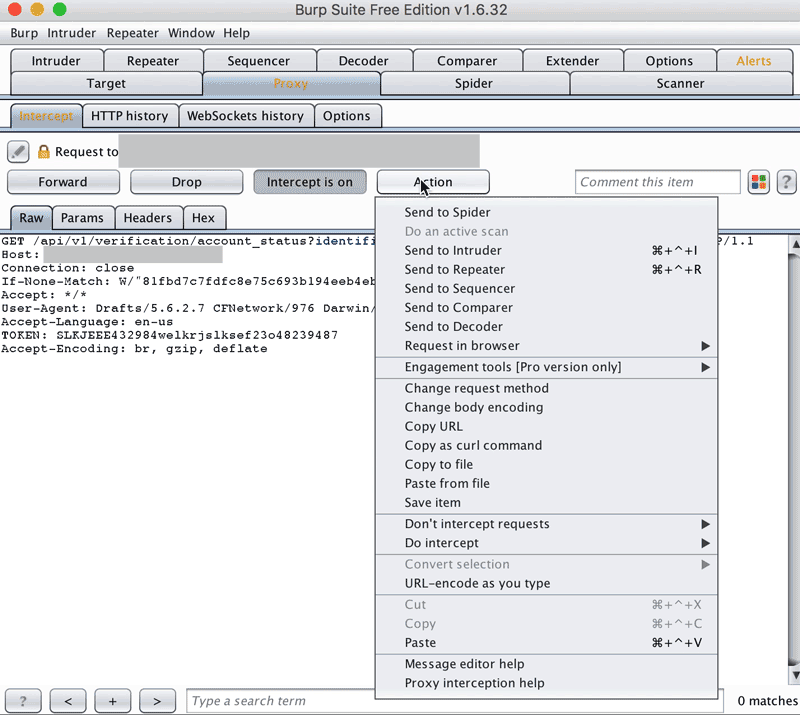Viewport: 800px width, 715px height.
Task: Click the Drop button
Action: 187,182
